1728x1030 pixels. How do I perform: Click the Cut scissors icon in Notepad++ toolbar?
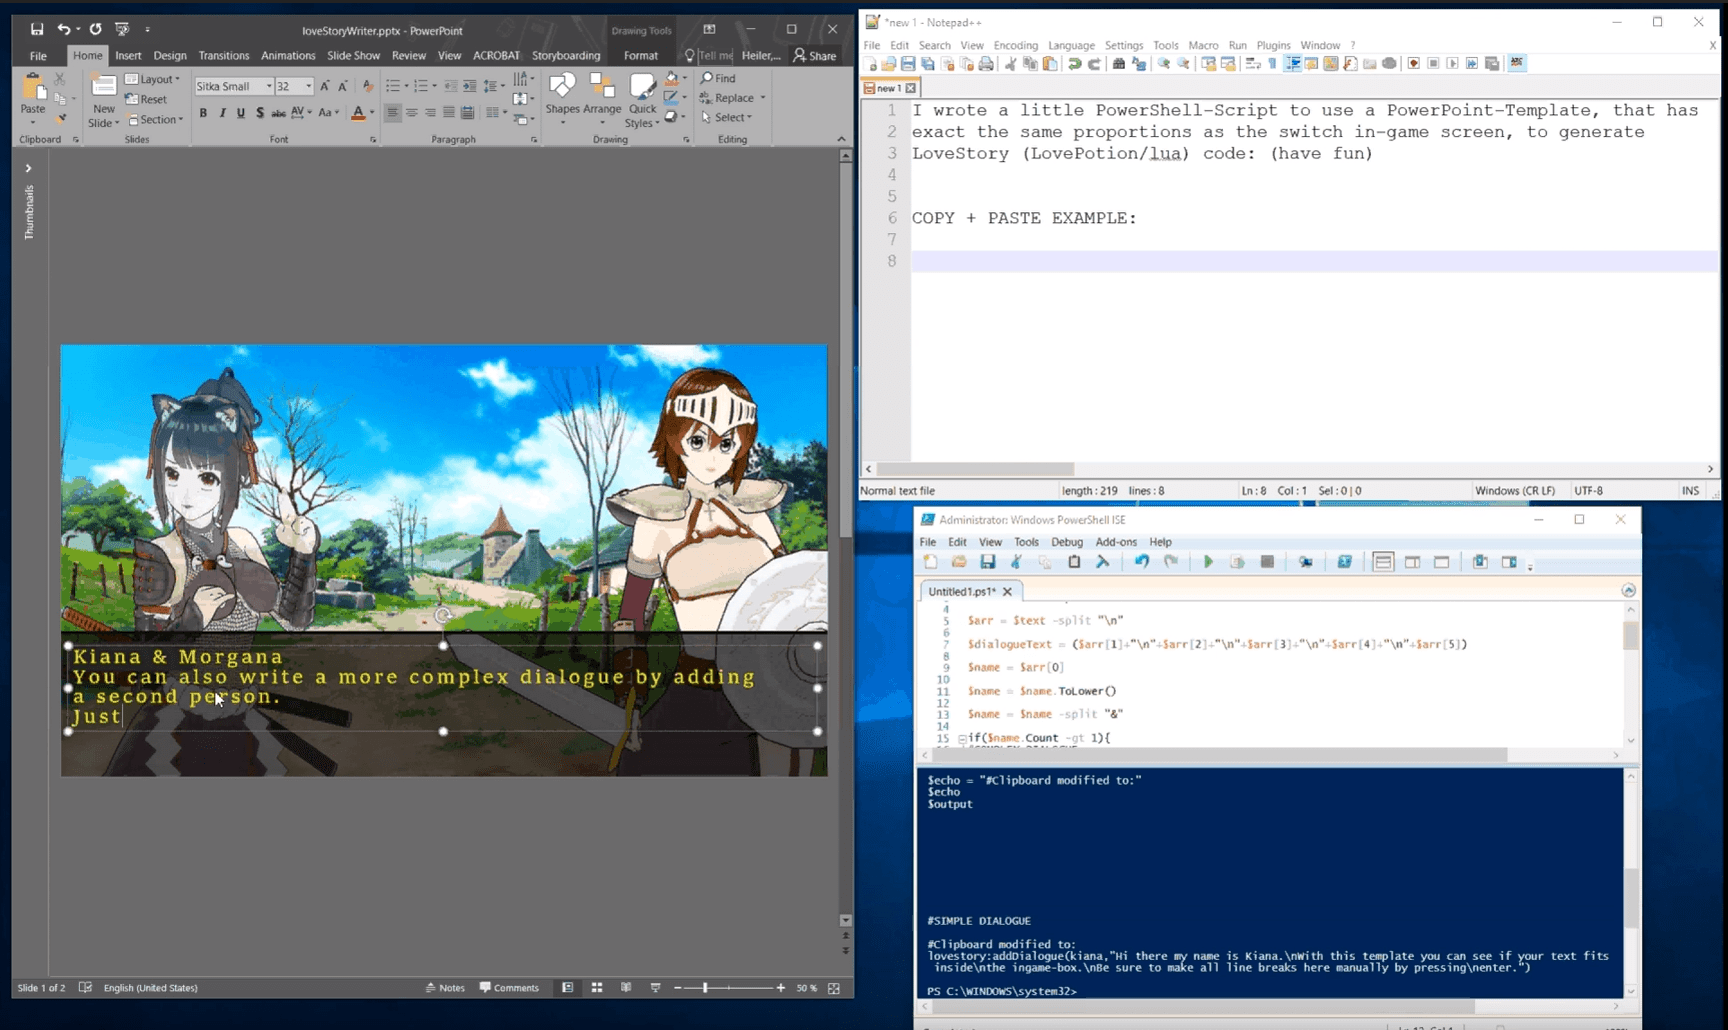pyautogui.click(x=1011, y=63)
